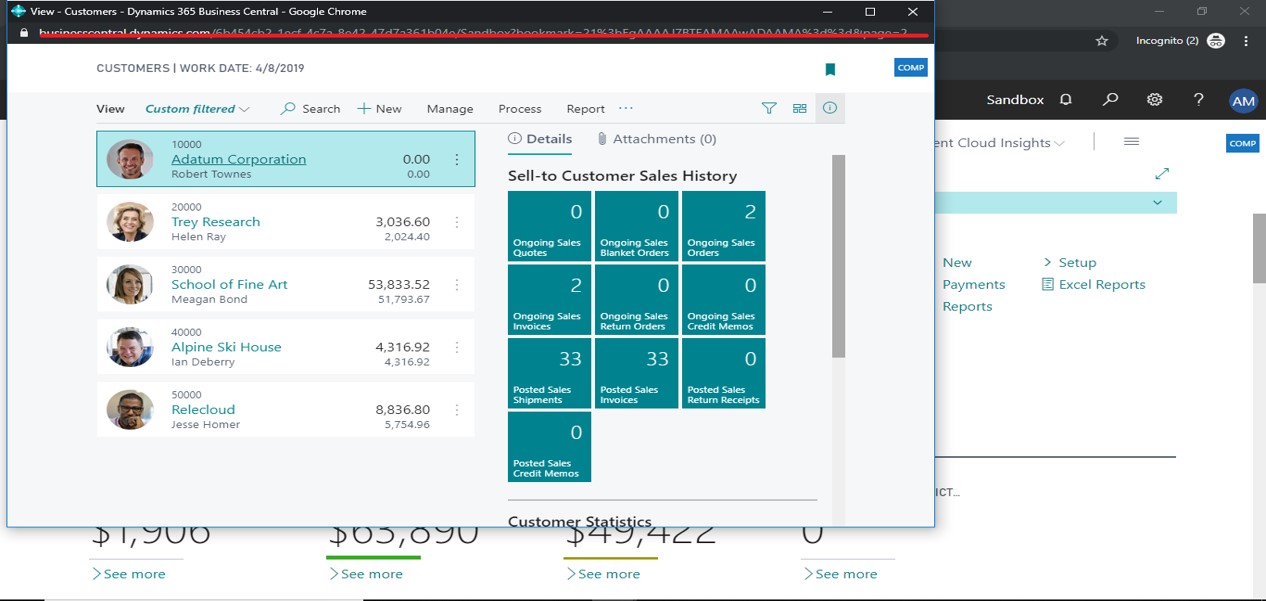Open the Posted Sales Return Receipts tile
This screenshot has height=601, width=1266.
coord(724,373)
